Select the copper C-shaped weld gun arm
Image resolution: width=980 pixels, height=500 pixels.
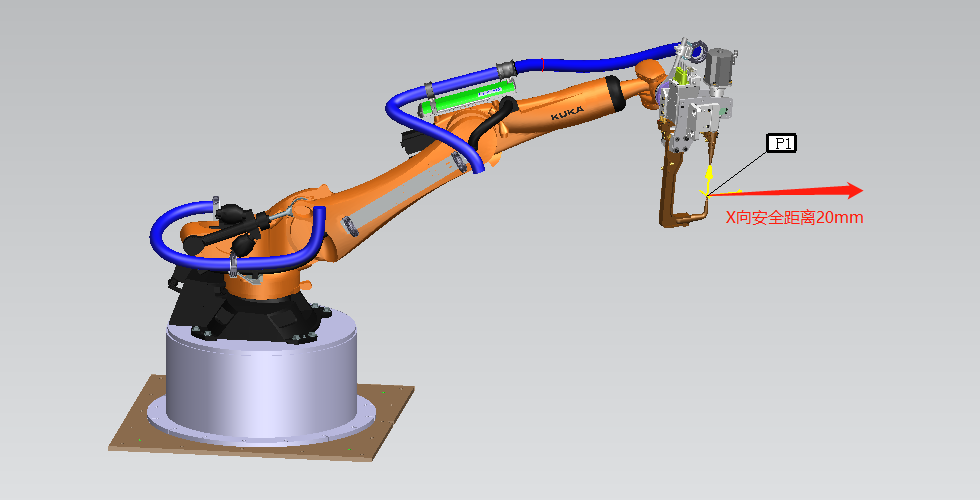tap(667, 197)
